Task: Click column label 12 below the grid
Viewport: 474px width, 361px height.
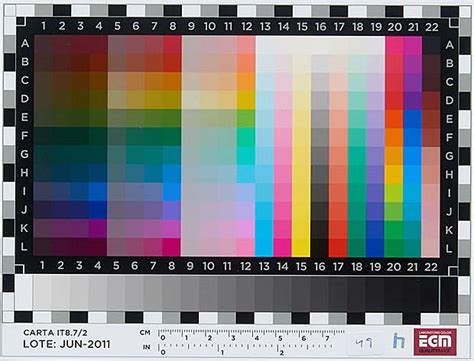Action: click(246, 266)
